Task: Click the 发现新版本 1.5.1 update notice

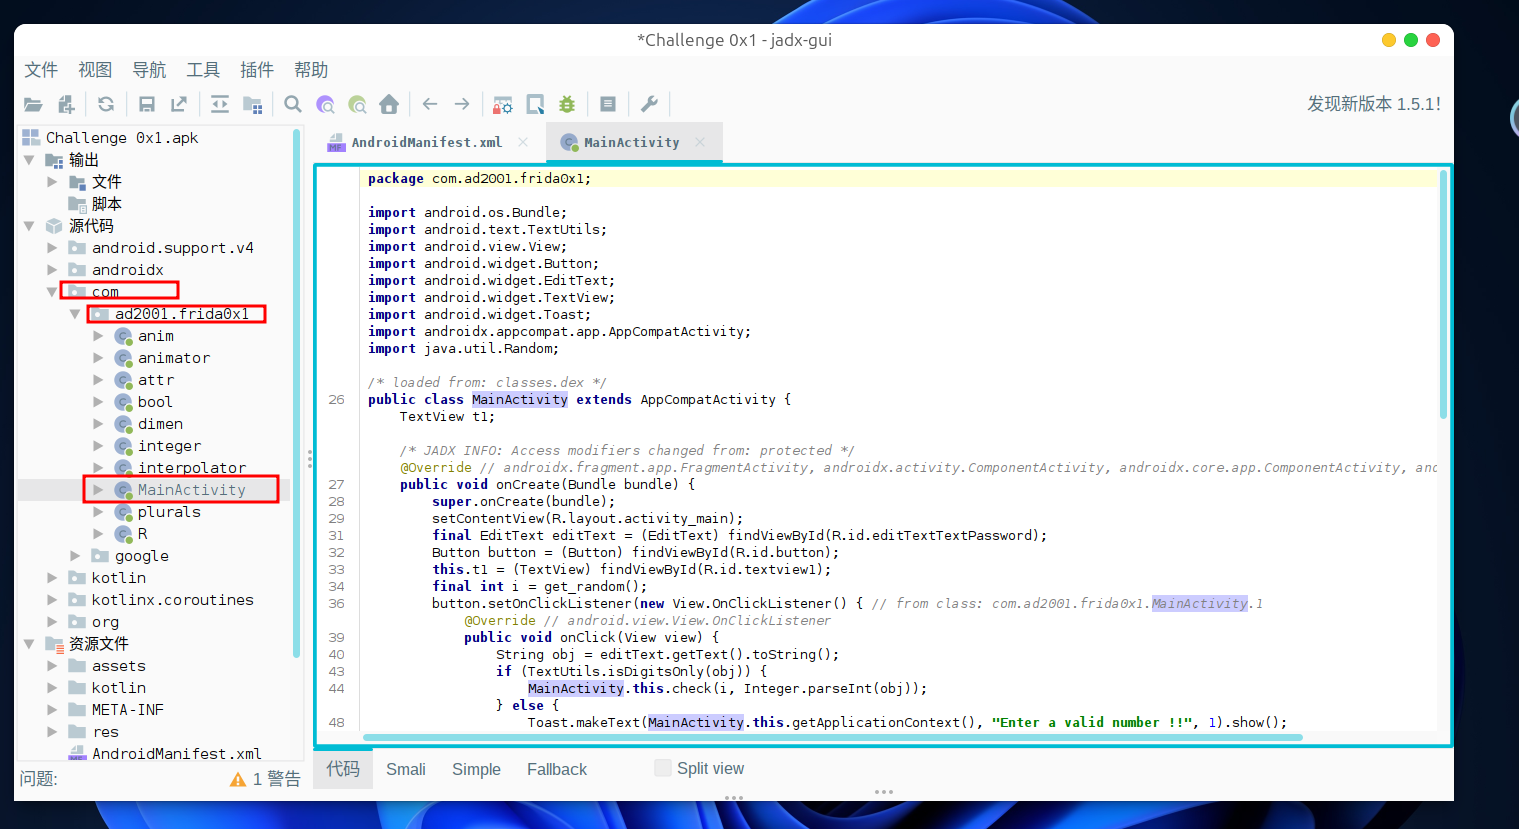Action: (x=1373, y=104)
